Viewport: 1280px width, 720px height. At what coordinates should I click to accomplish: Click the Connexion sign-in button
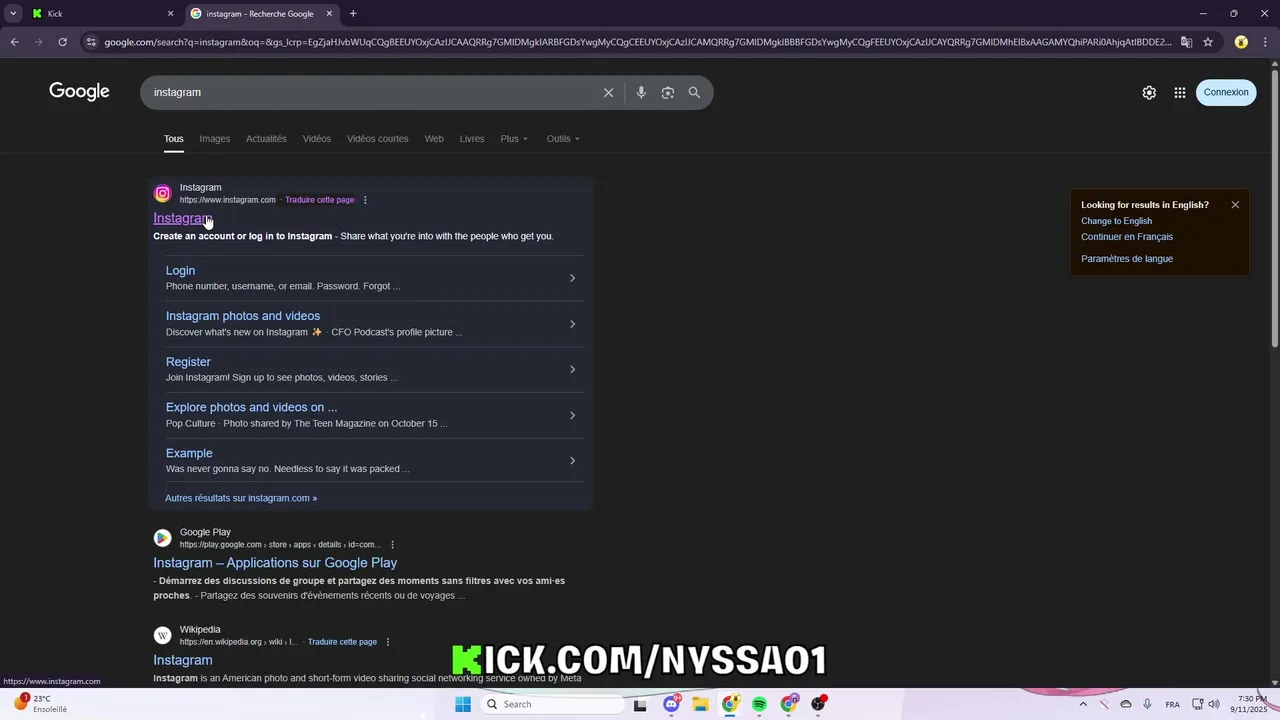pos(1226,92)
